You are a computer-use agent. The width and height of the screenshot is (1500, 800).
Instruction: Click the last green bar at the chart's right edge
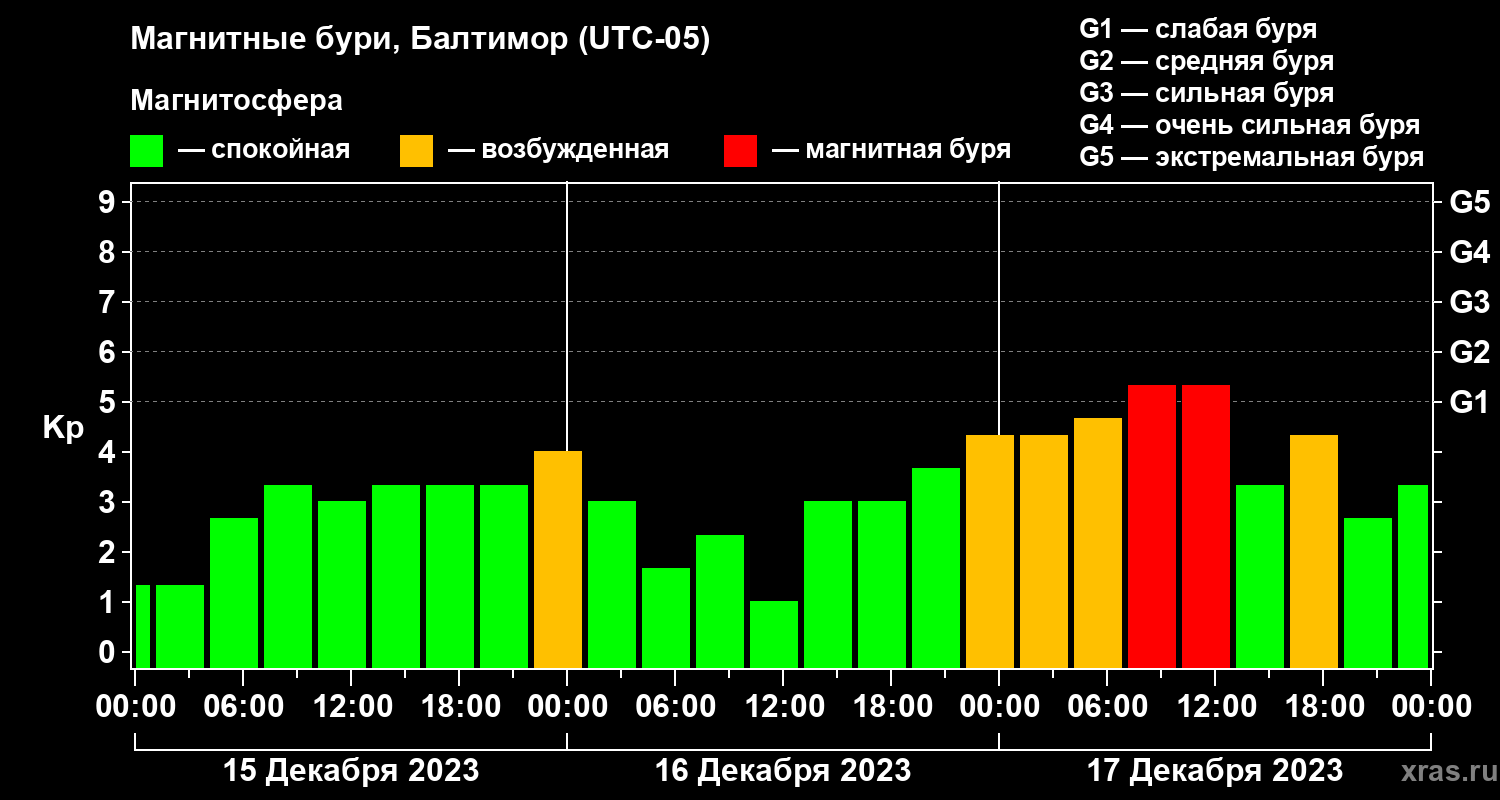coord(1412,576)
